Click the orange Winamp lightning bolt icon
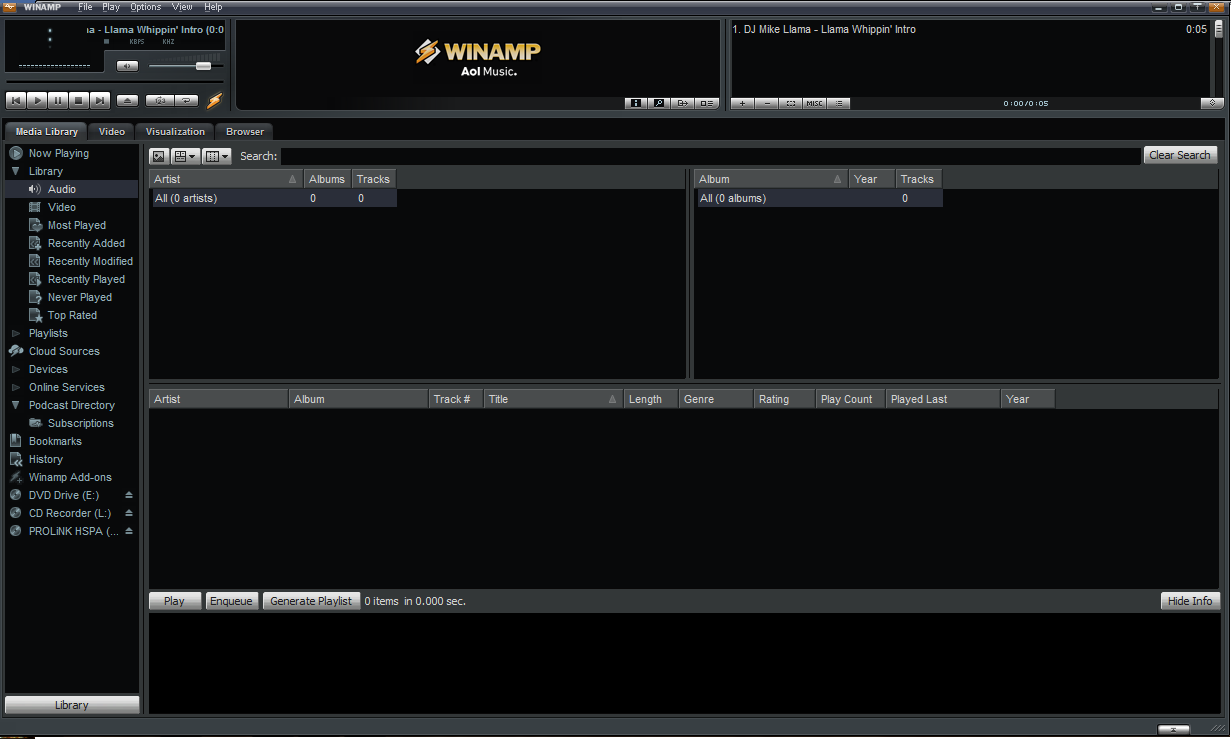This screenshot has height=739, width=1231. [214, 100]
